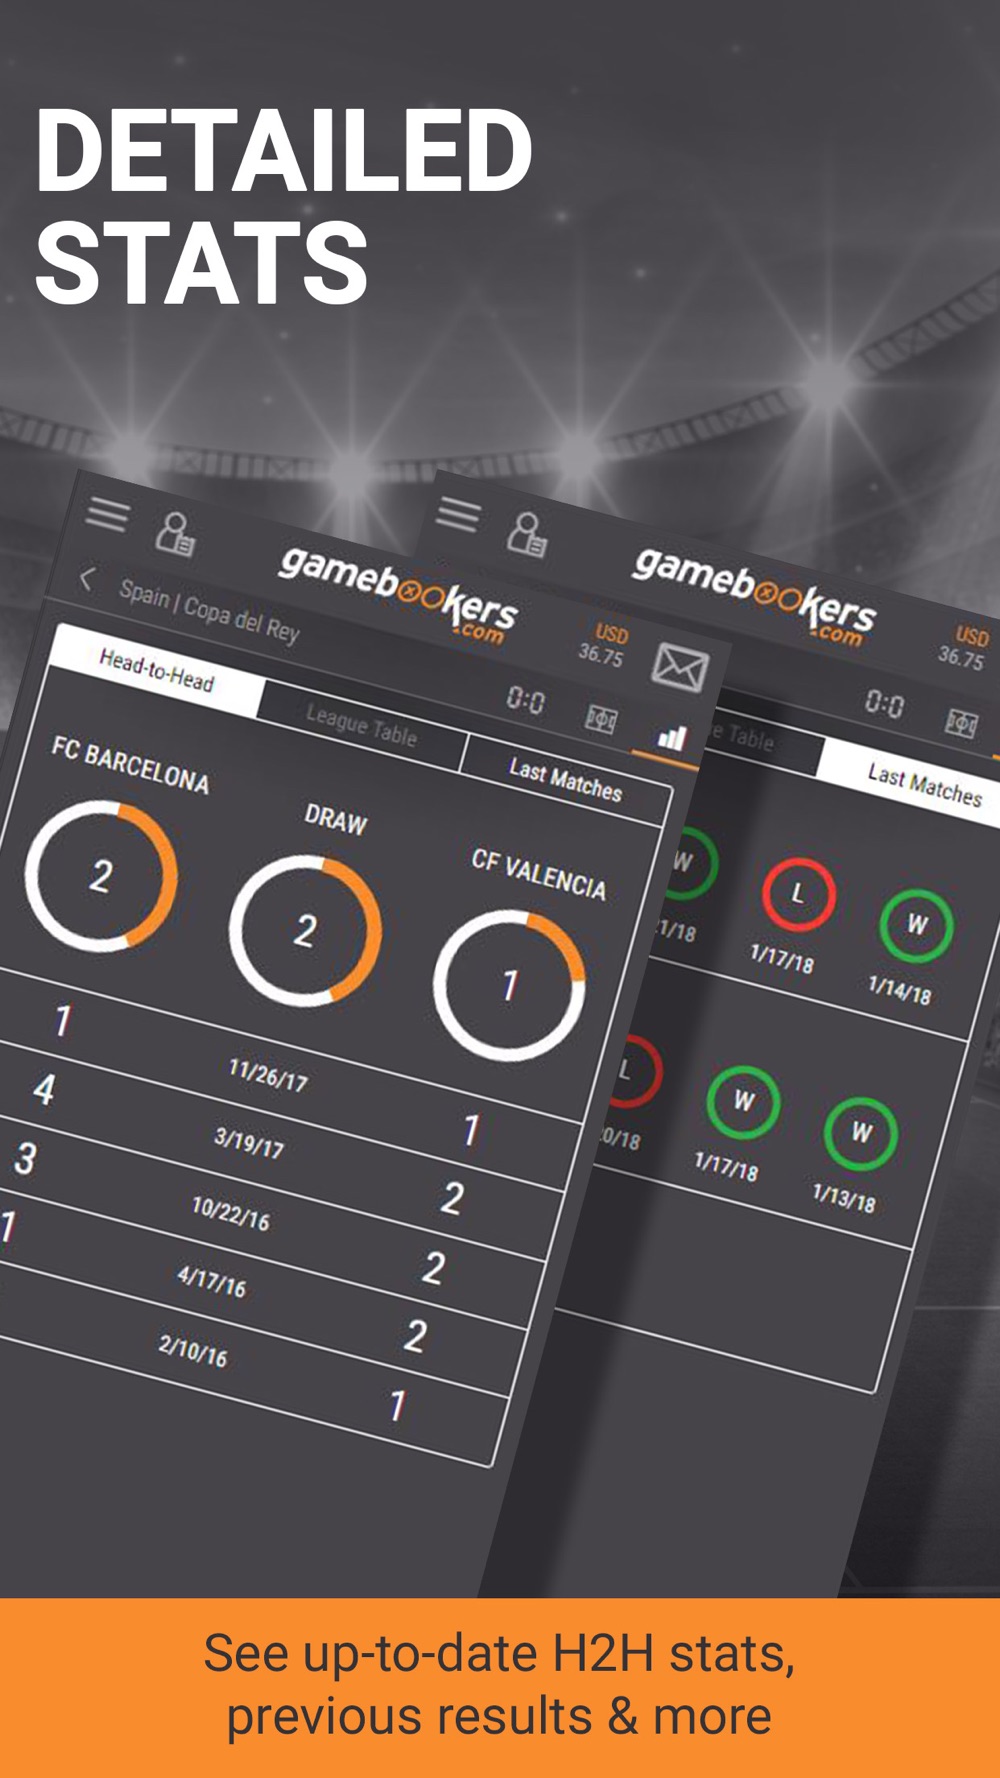
Task: Open the mail envelope icon on the front phone
Action: (x=680, y=667)
